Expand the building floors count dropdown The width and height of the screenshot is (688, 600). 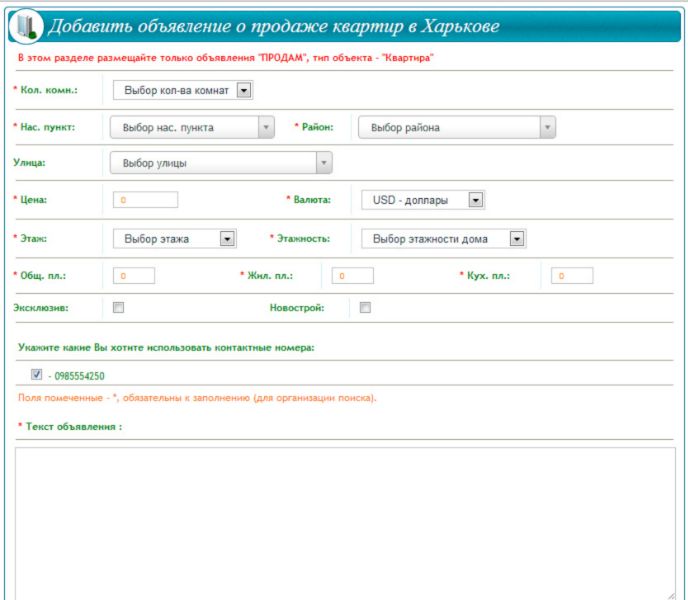443,239
